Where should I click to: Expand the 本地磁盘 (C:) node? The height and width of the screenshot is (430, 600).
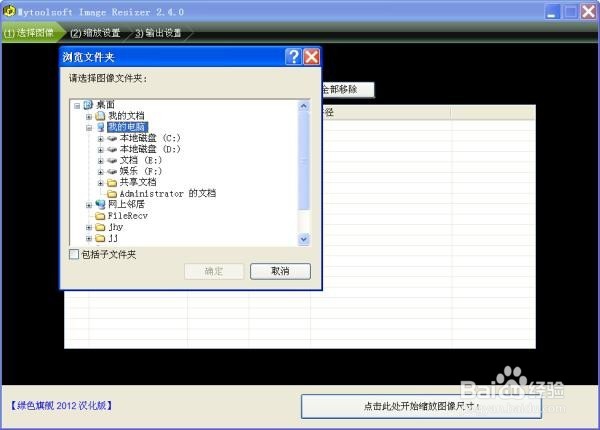(101, 139)
